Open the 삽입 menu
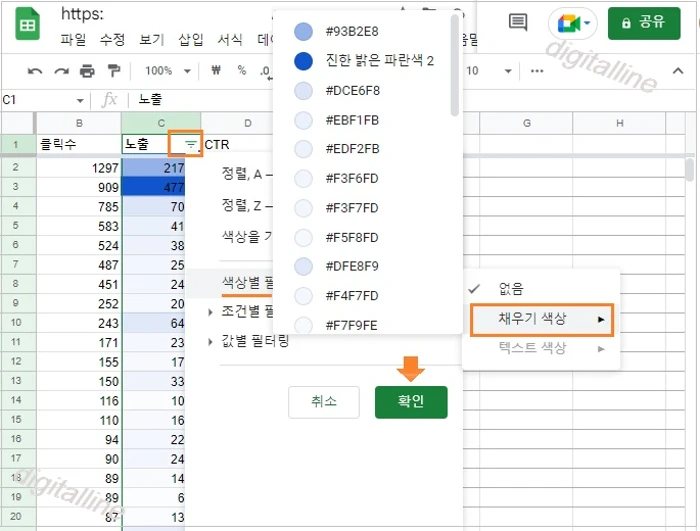Image resolution: width=700 pixels, height=531 pixels. tap(191, 40)
